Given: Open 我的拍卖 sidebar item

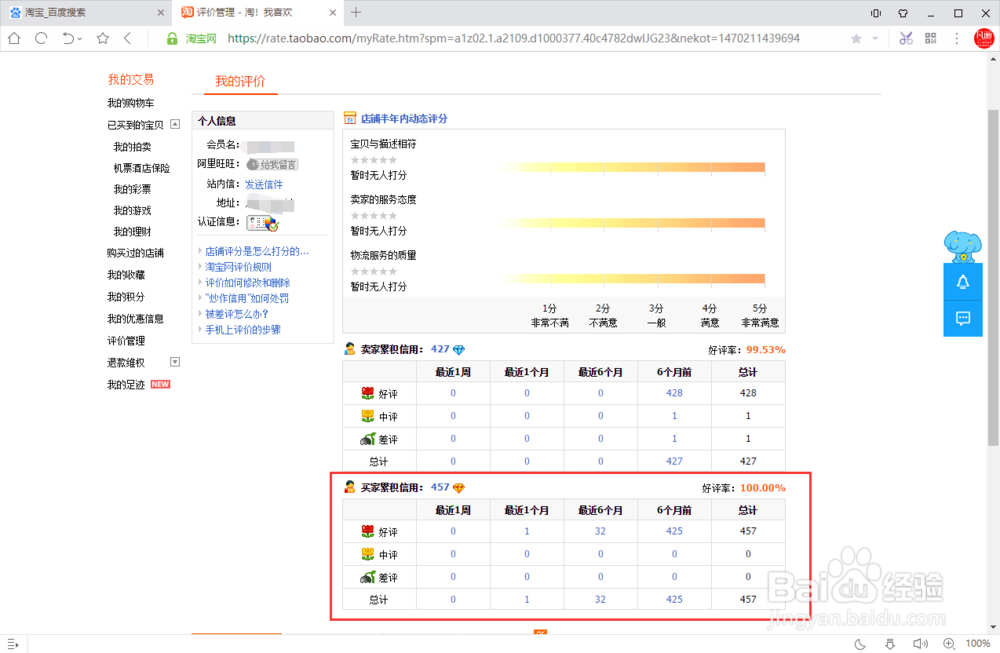Looking at the screenshot, I should click(x=132, y=147).
